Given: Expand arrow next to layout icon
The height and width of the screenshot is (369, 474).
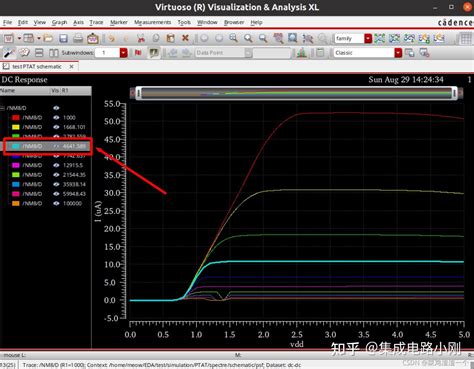Looking at the screenshot, I should (x=39, y=38).
